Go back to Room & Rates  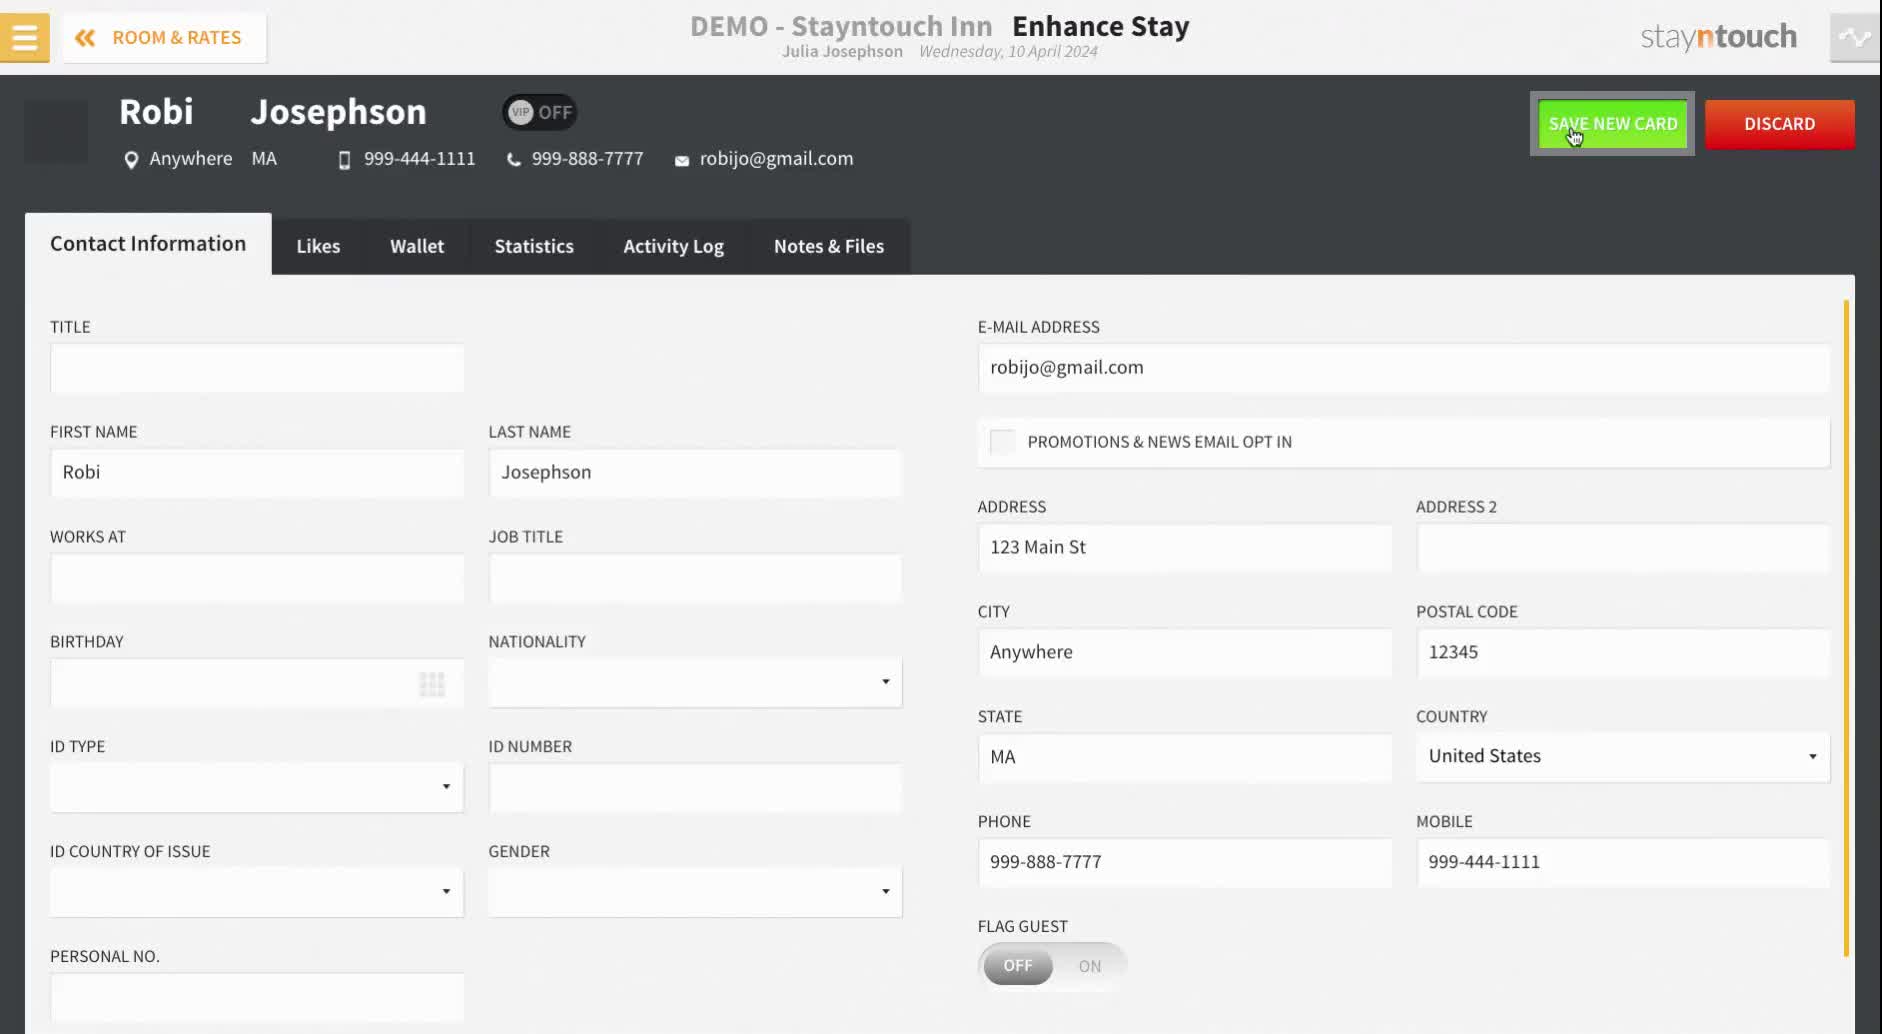[165, 38]
